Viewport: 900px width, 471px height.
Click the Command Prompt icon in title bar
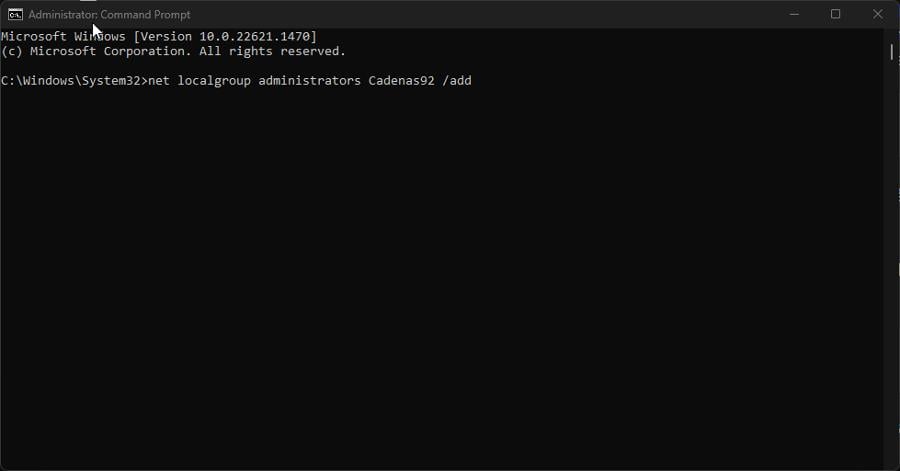coord(15,14)
